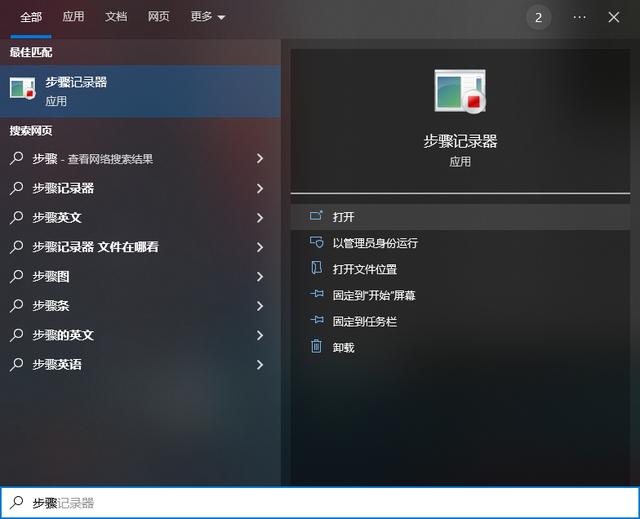640x519 pixels.
Task: Expand the 步骤条 suggestion arrow
Action: coord(260,306)
